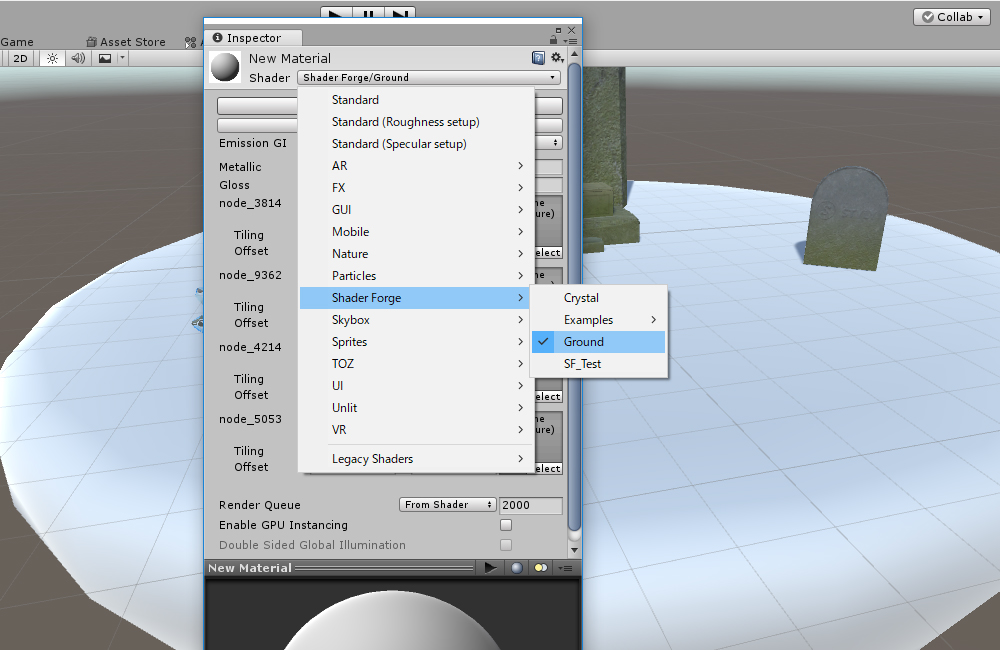The height and width of the screenshot is (650, 1000).
Task: Open the Shader Forge/Ground shader dropdown
Action: click(x=429, y=78)
